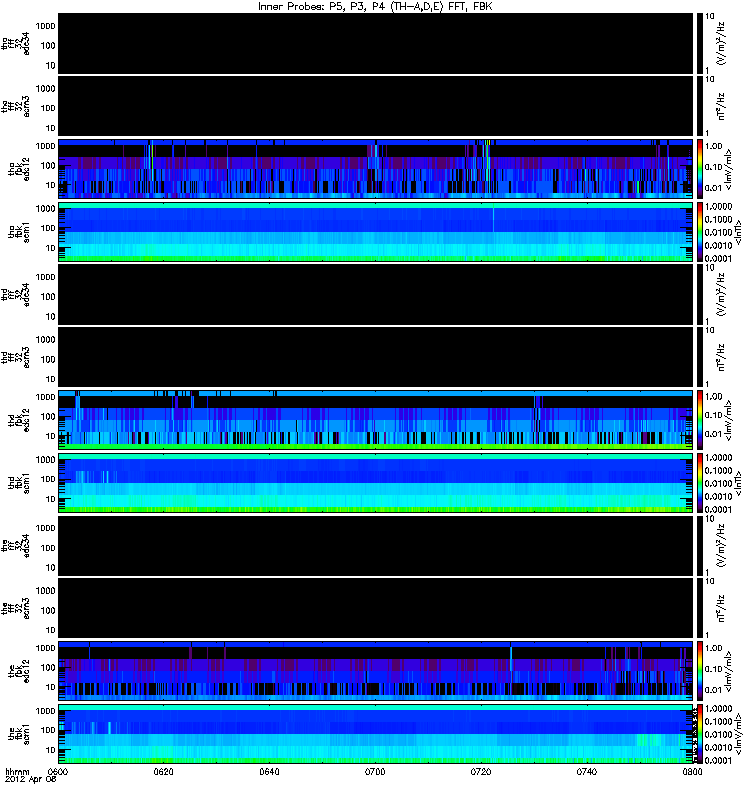Select the the fbk edc12 spectrogram panel
Viewport: 750px width, 800px height.
point(376,671)
